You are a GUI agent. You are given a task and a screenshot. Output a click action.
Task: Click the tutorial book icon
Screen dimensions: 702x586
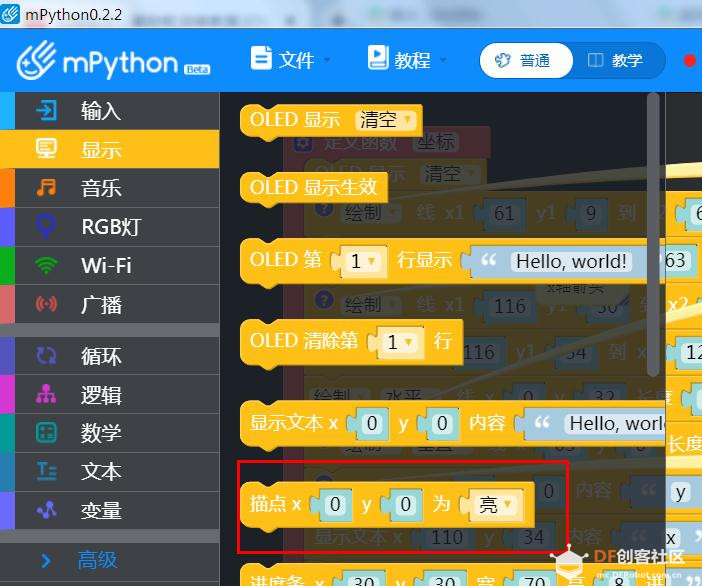coord(378,58)
